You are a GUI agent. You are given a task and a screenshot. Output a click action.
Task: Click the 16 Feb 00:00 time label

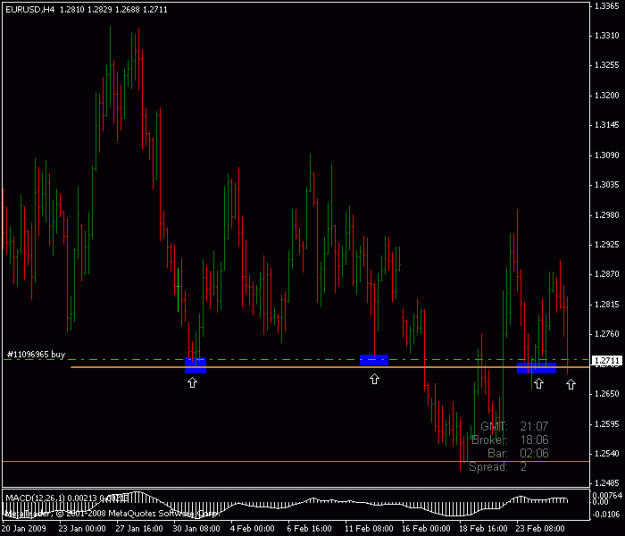(x=426, y=529)
